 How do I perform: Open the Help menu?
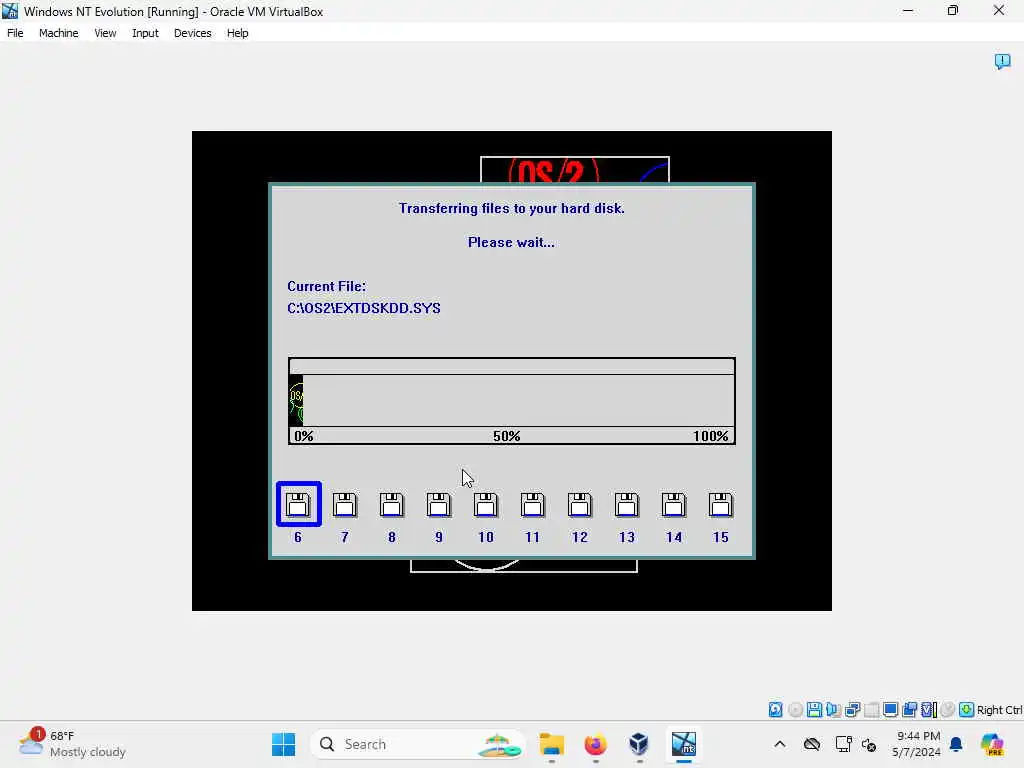point(238,33)
